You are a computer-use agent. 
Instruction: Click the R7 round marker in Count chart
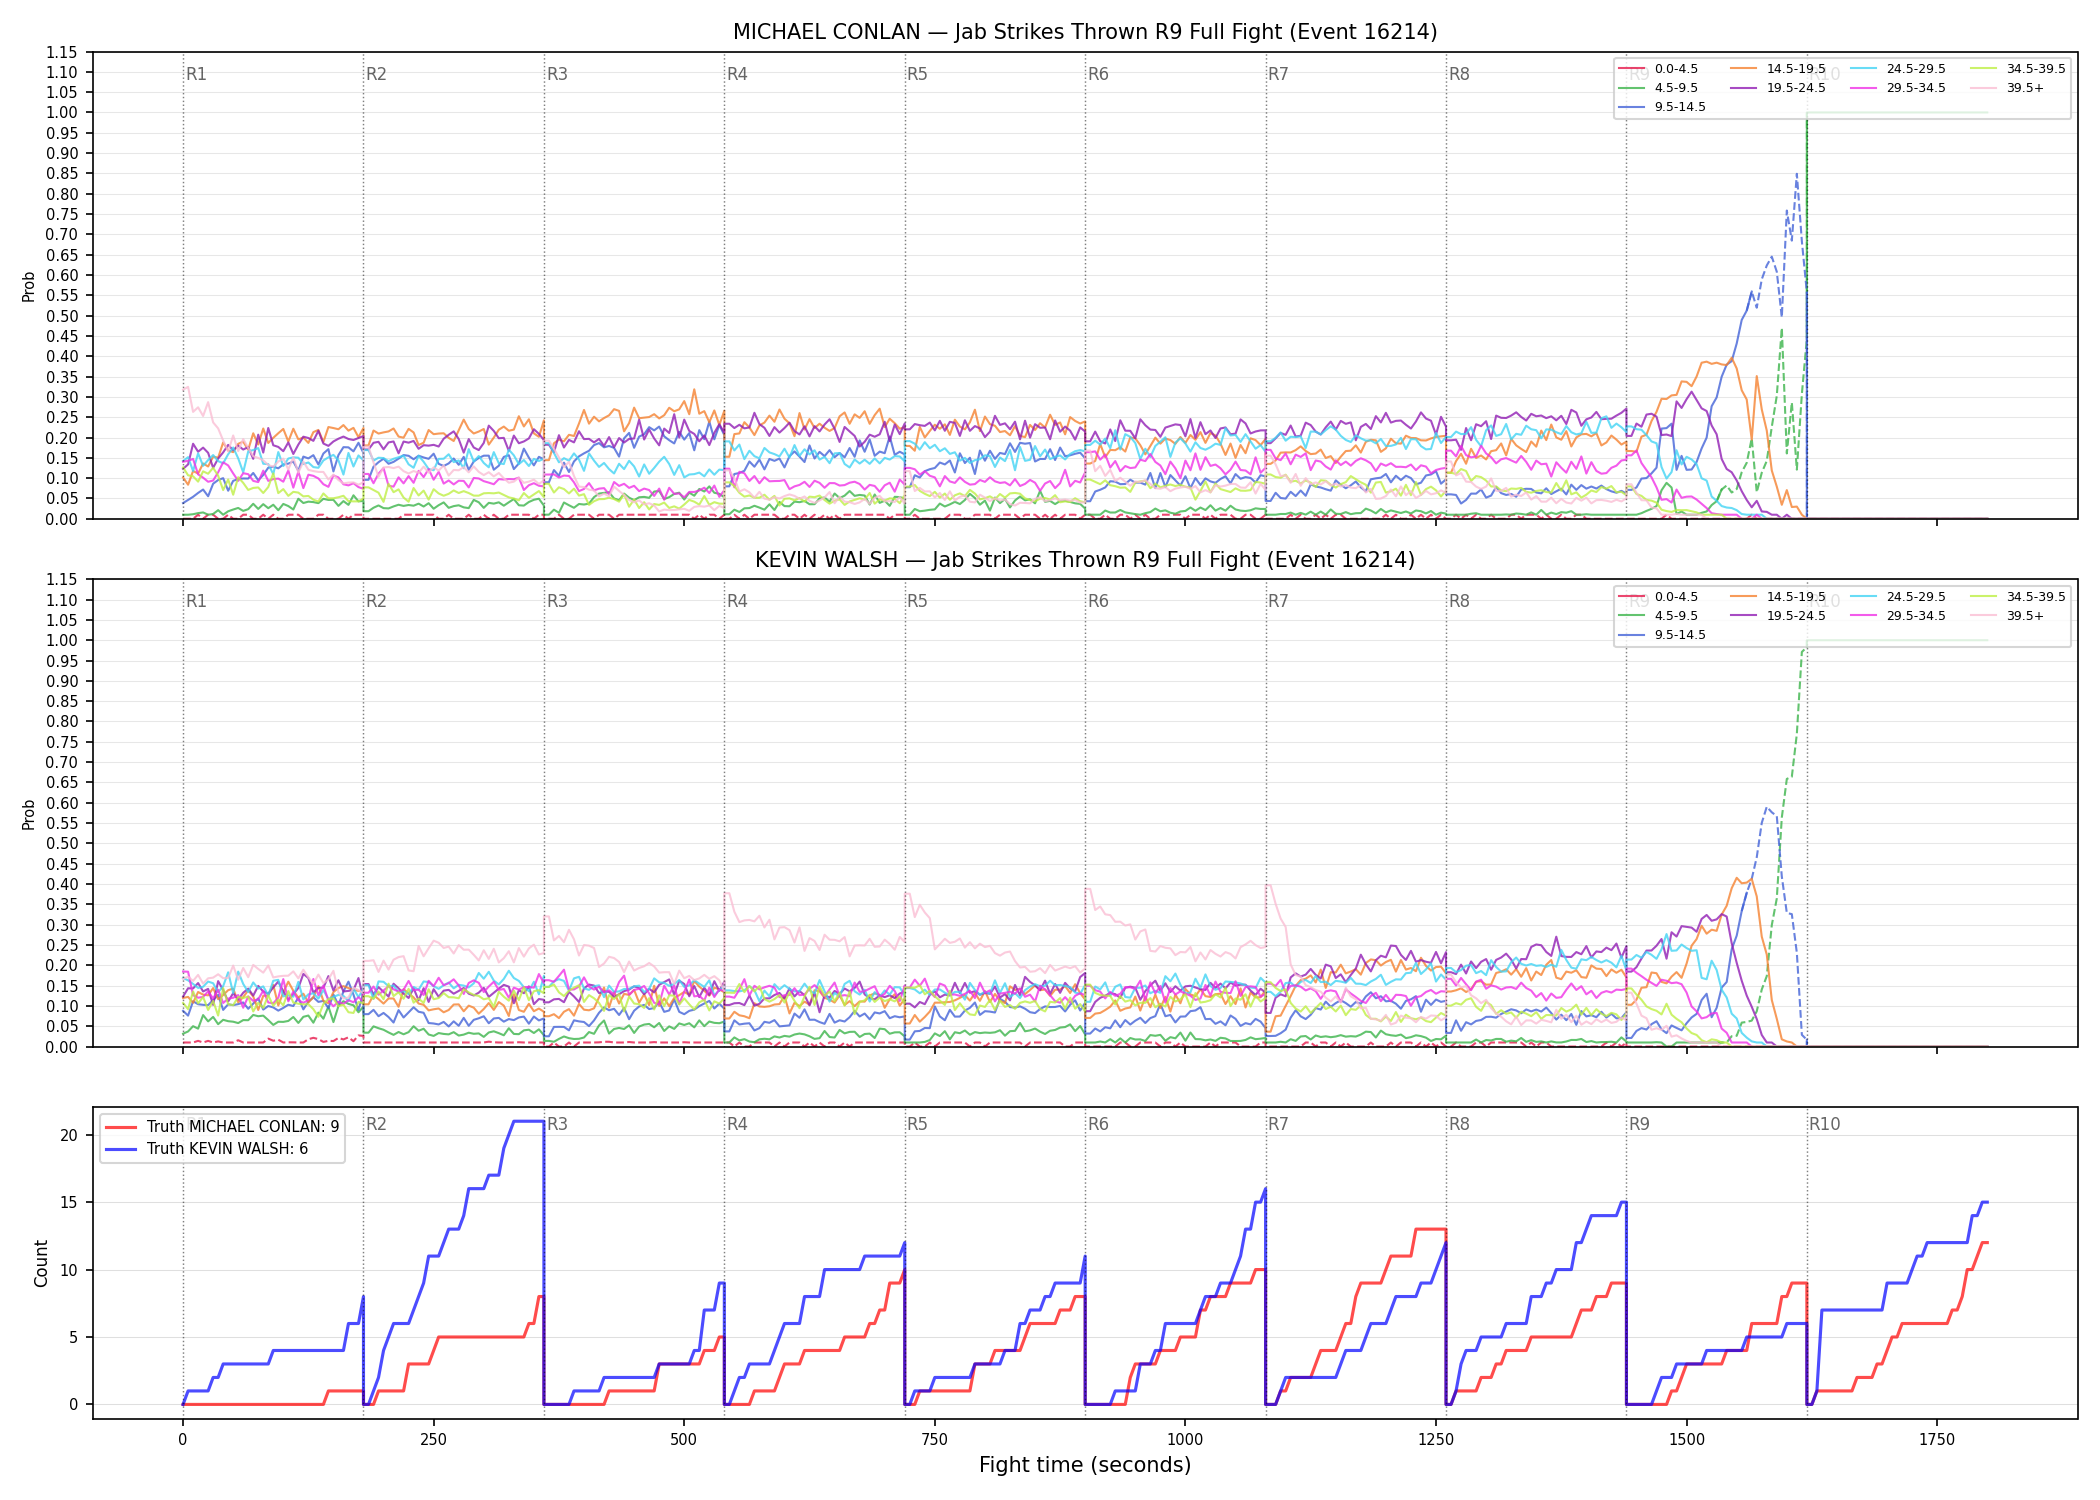[x=1278, y=1124]
